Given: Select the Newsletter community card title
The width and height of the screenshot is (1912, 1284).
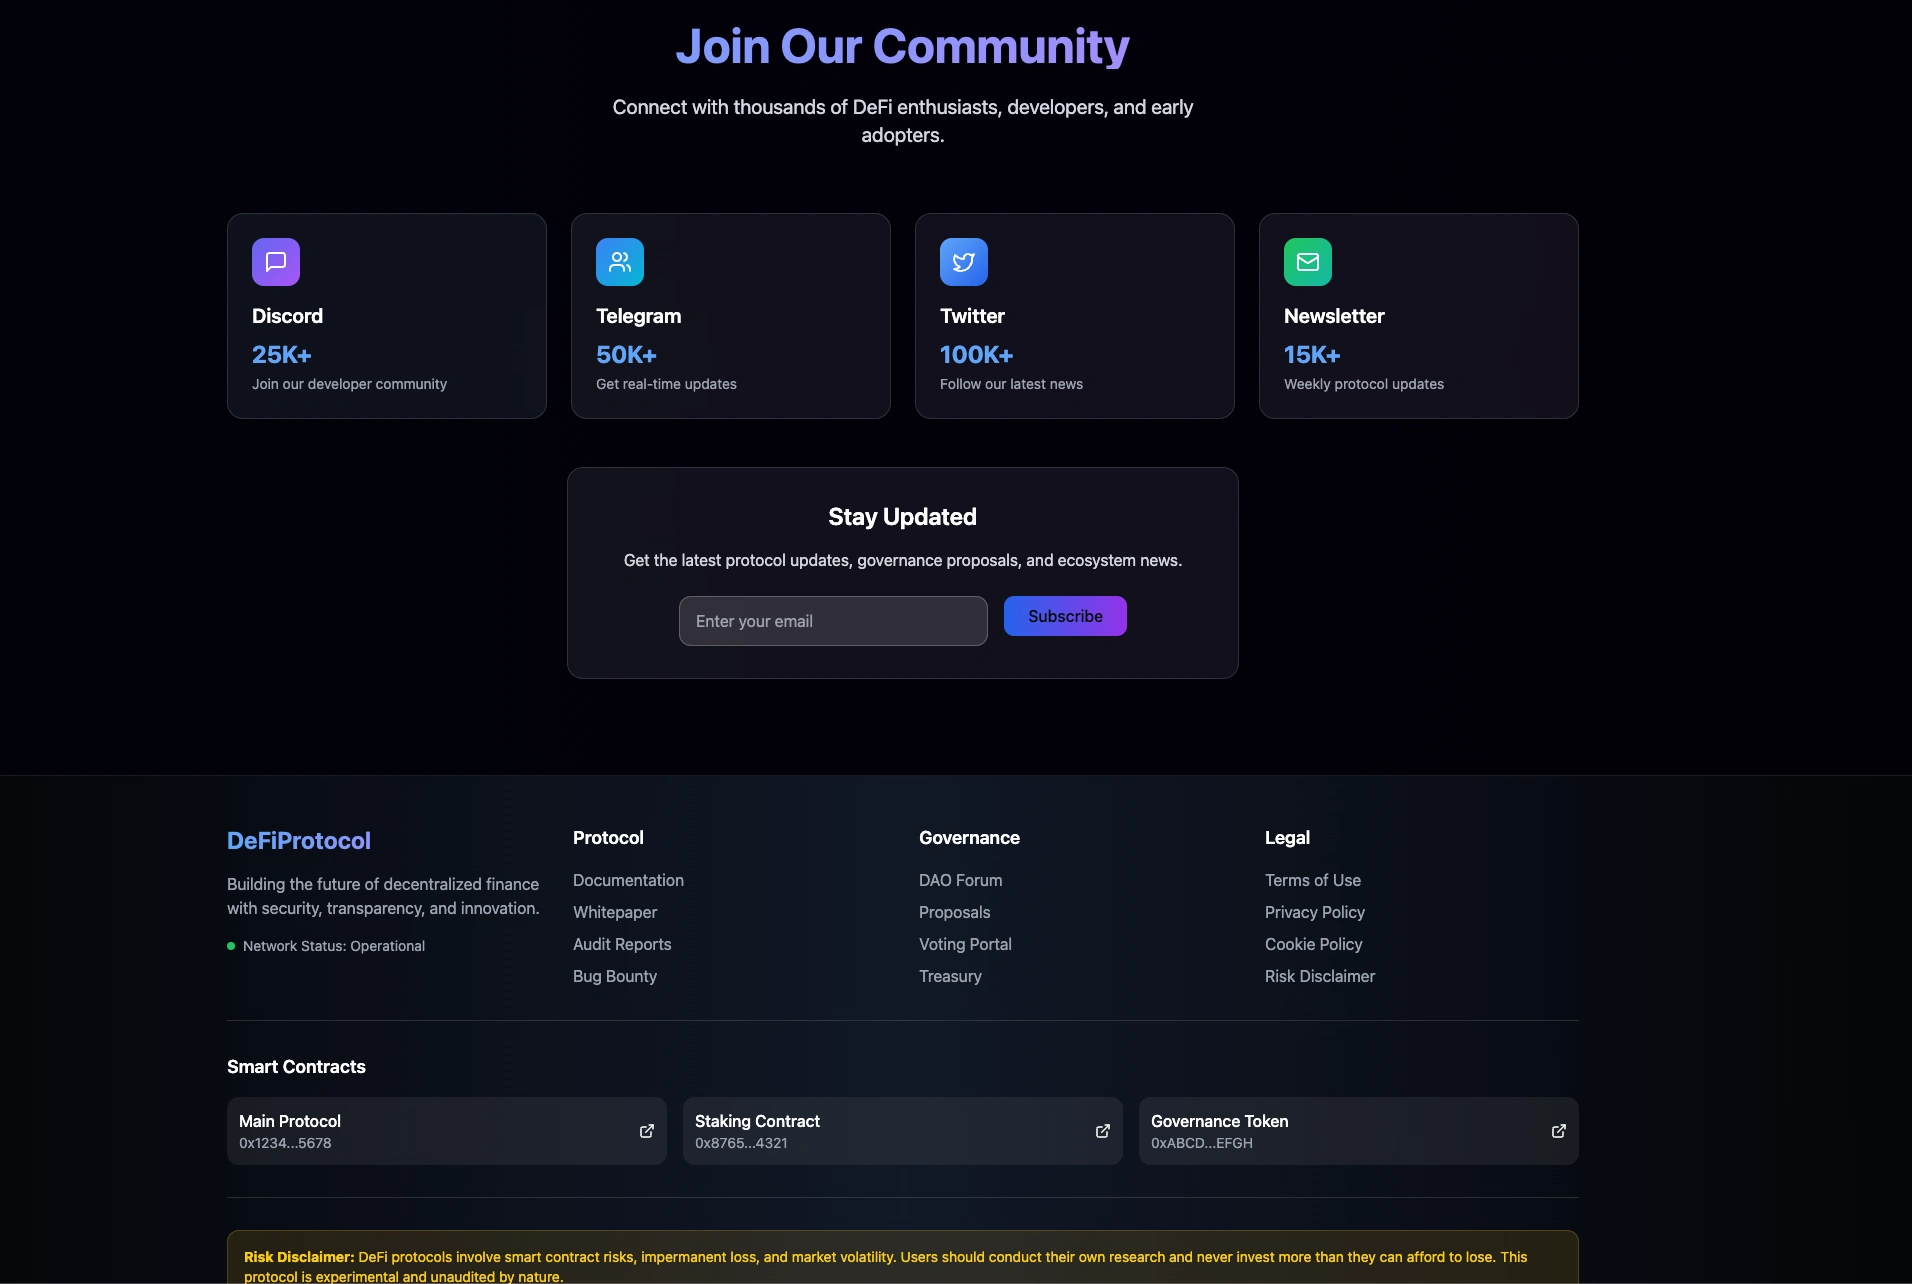Looking at the screenshot, I should click(x=1334, y=316).
